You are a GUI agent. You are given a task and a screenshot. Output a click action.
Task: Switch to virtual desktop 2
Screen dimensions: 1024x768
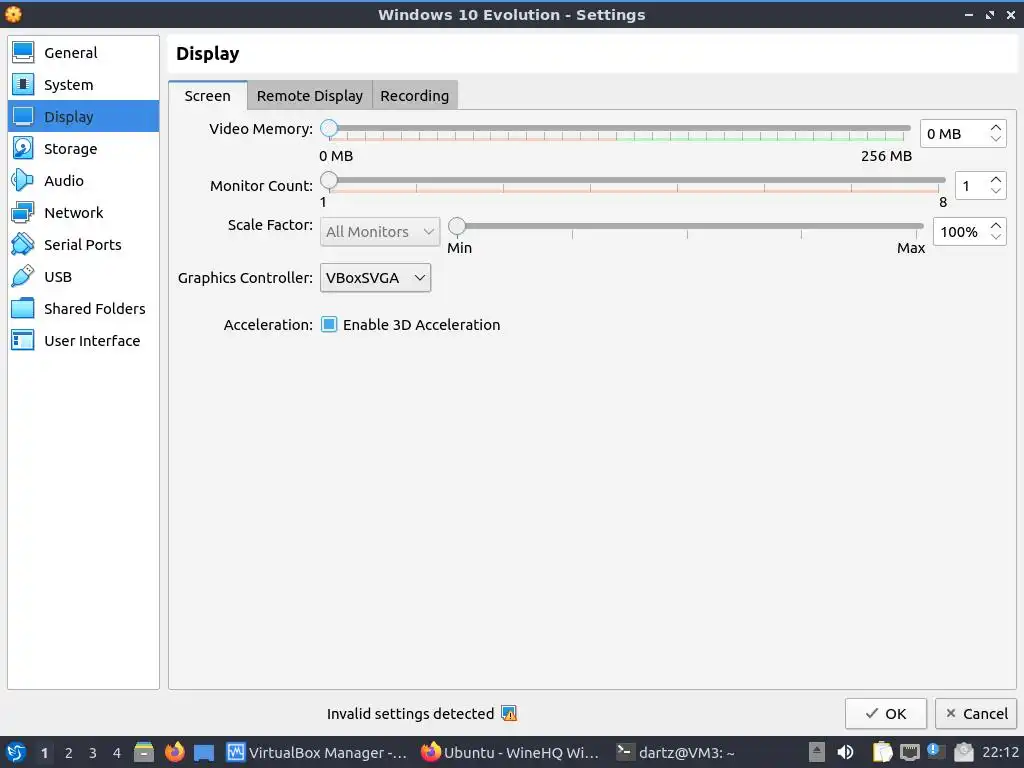69,753
